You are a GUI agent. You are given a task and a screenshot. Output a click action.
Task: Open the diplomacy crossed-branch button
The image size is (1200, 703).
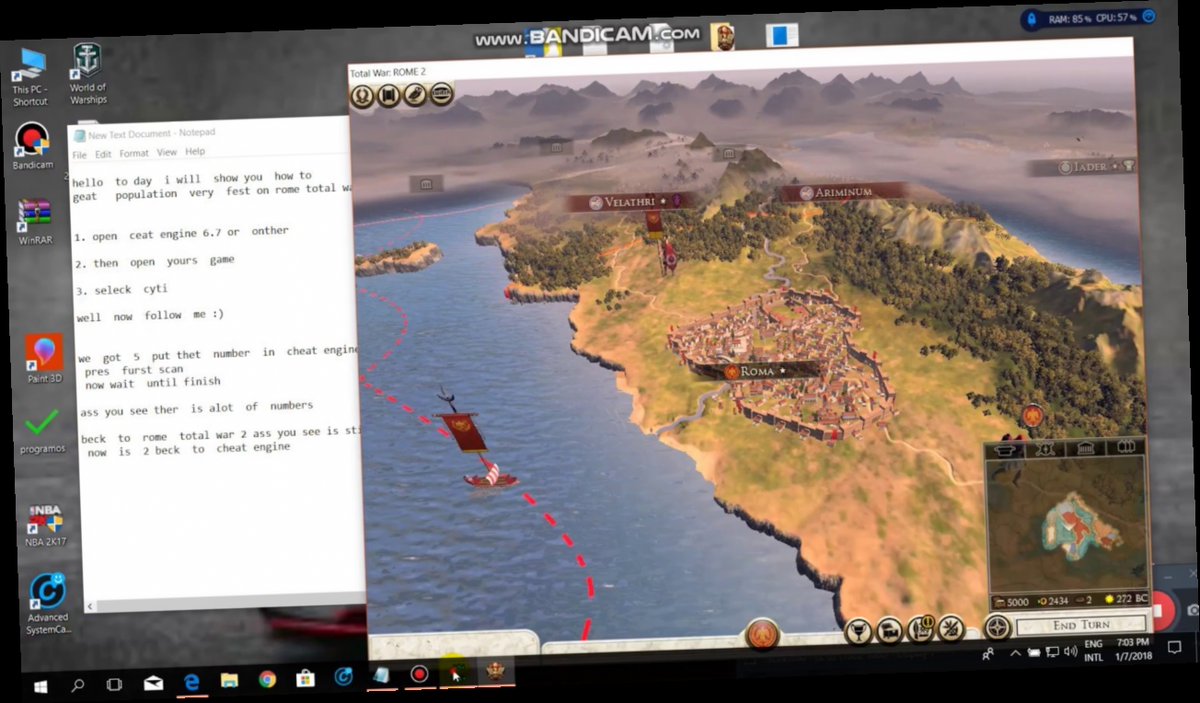click(x=951, y=628)
